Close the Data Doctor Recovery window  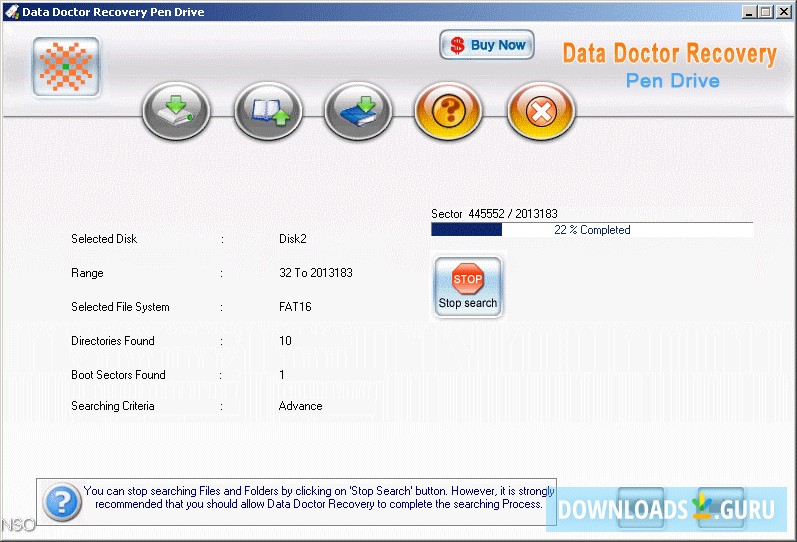click(783, 12)
